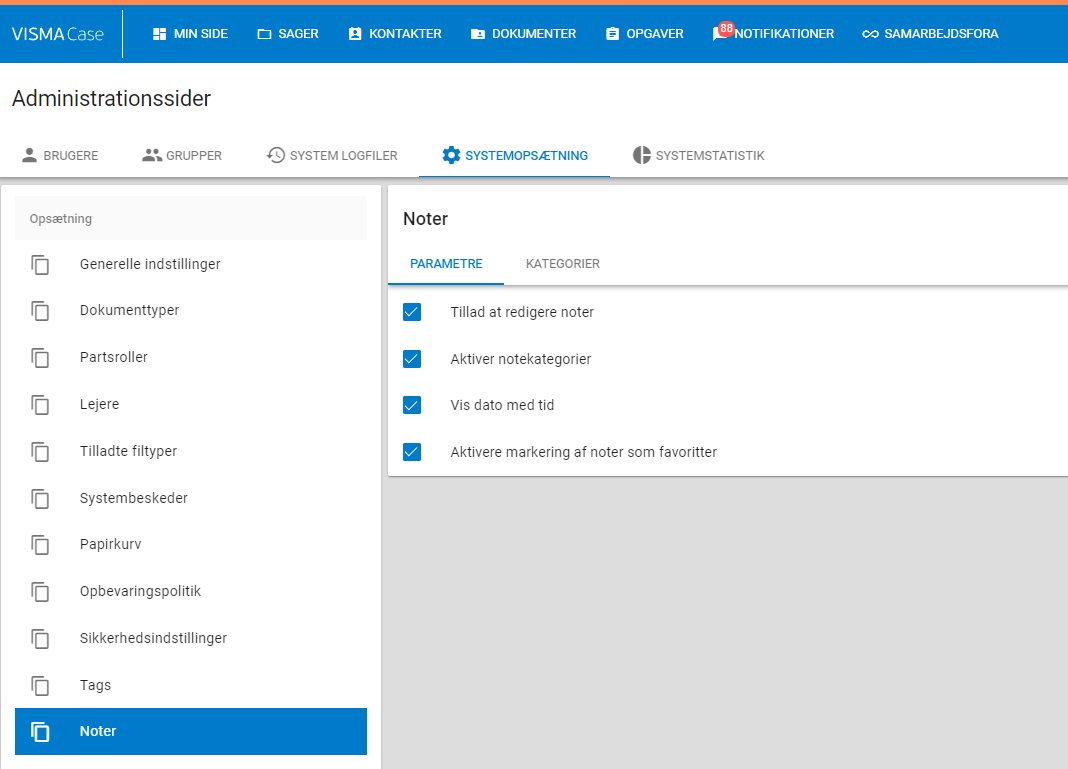Viewport: 1068px width, 769px height.
Task: Toggle Aktiver notekategorier checkbox
Action: [411, 359]
